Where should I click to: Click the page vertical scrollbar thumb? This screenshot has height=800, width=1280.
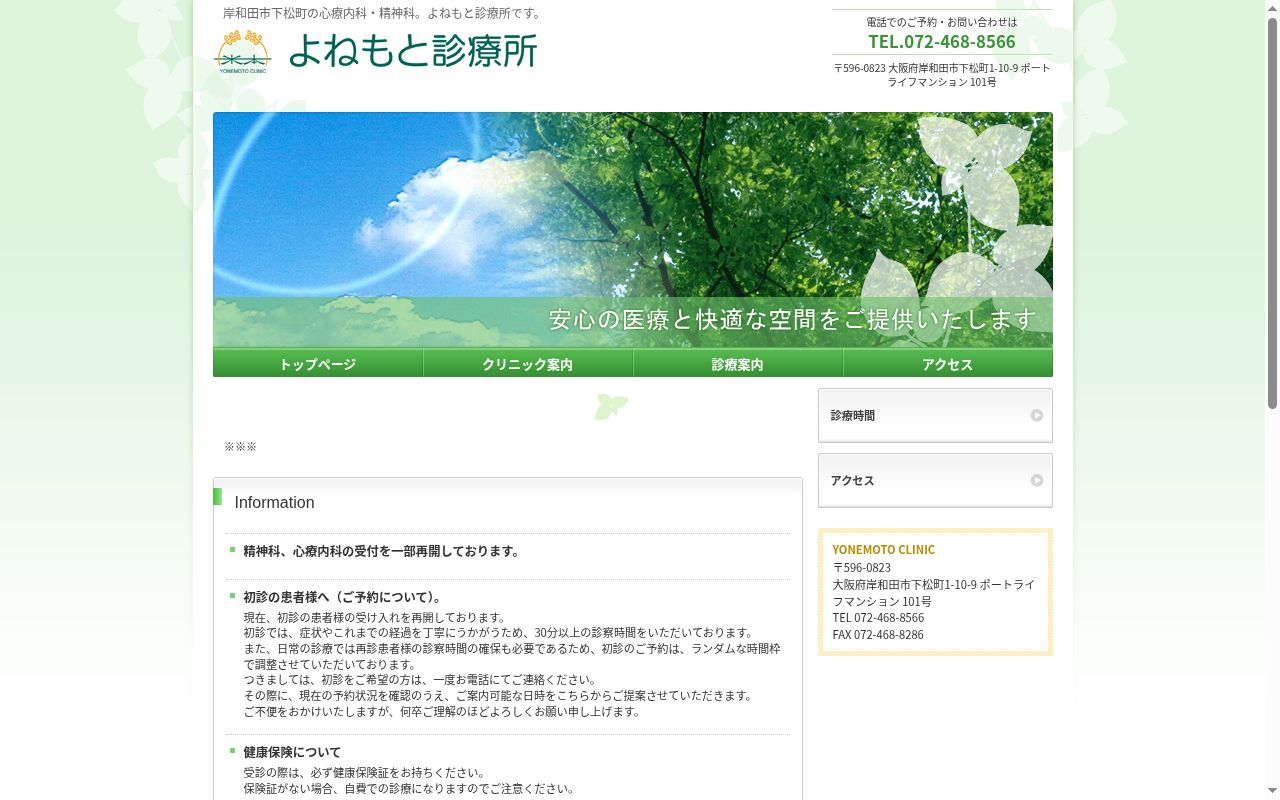click(1272, 213)
